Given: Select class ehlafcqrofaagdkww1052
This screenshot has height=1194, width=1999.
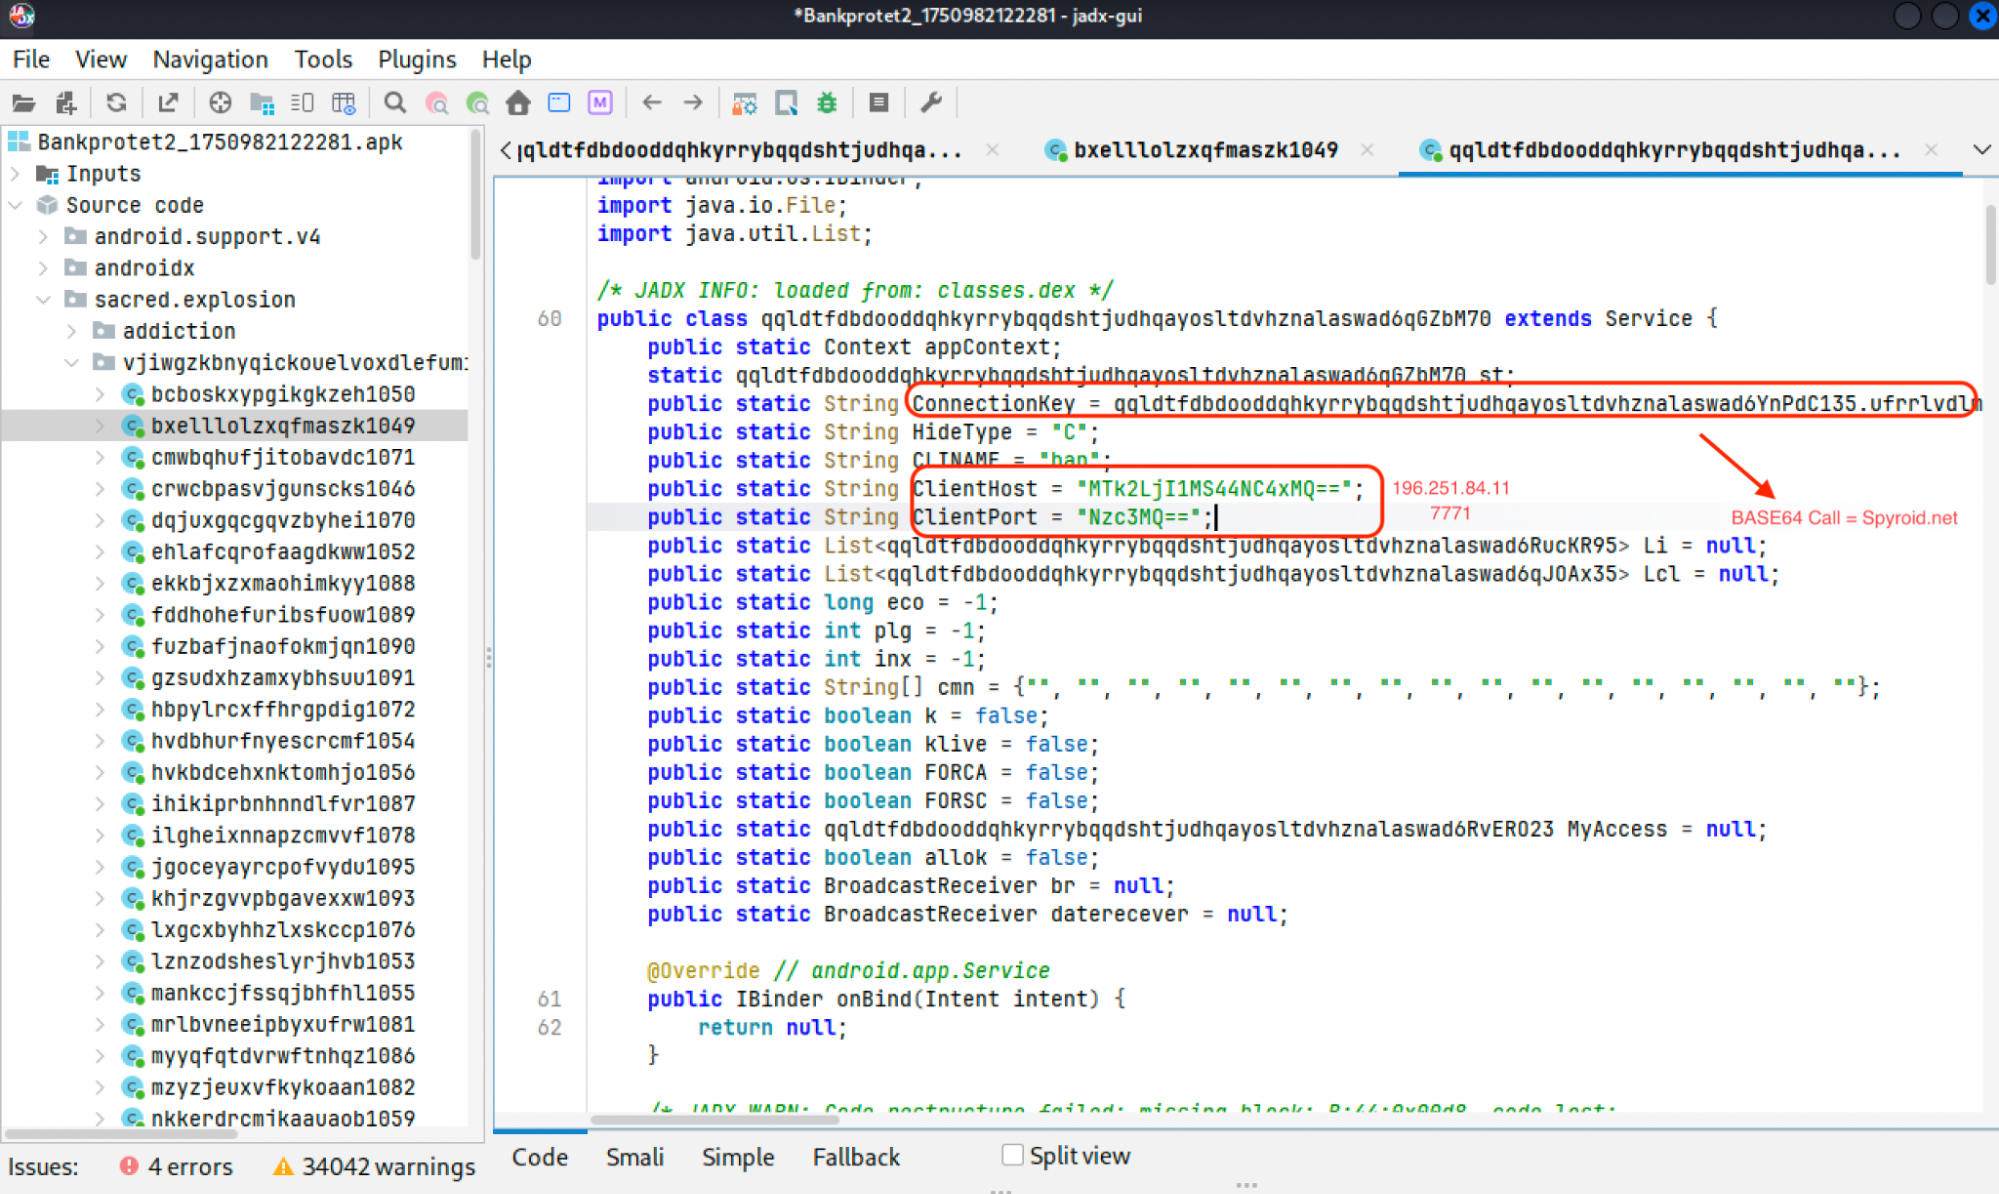Looking at the screenshot, I should [282, 552].
